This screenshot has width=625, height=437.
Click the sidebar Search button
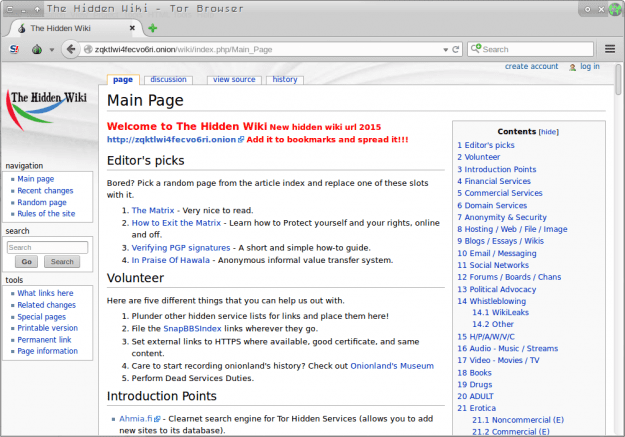coord(61,261)
